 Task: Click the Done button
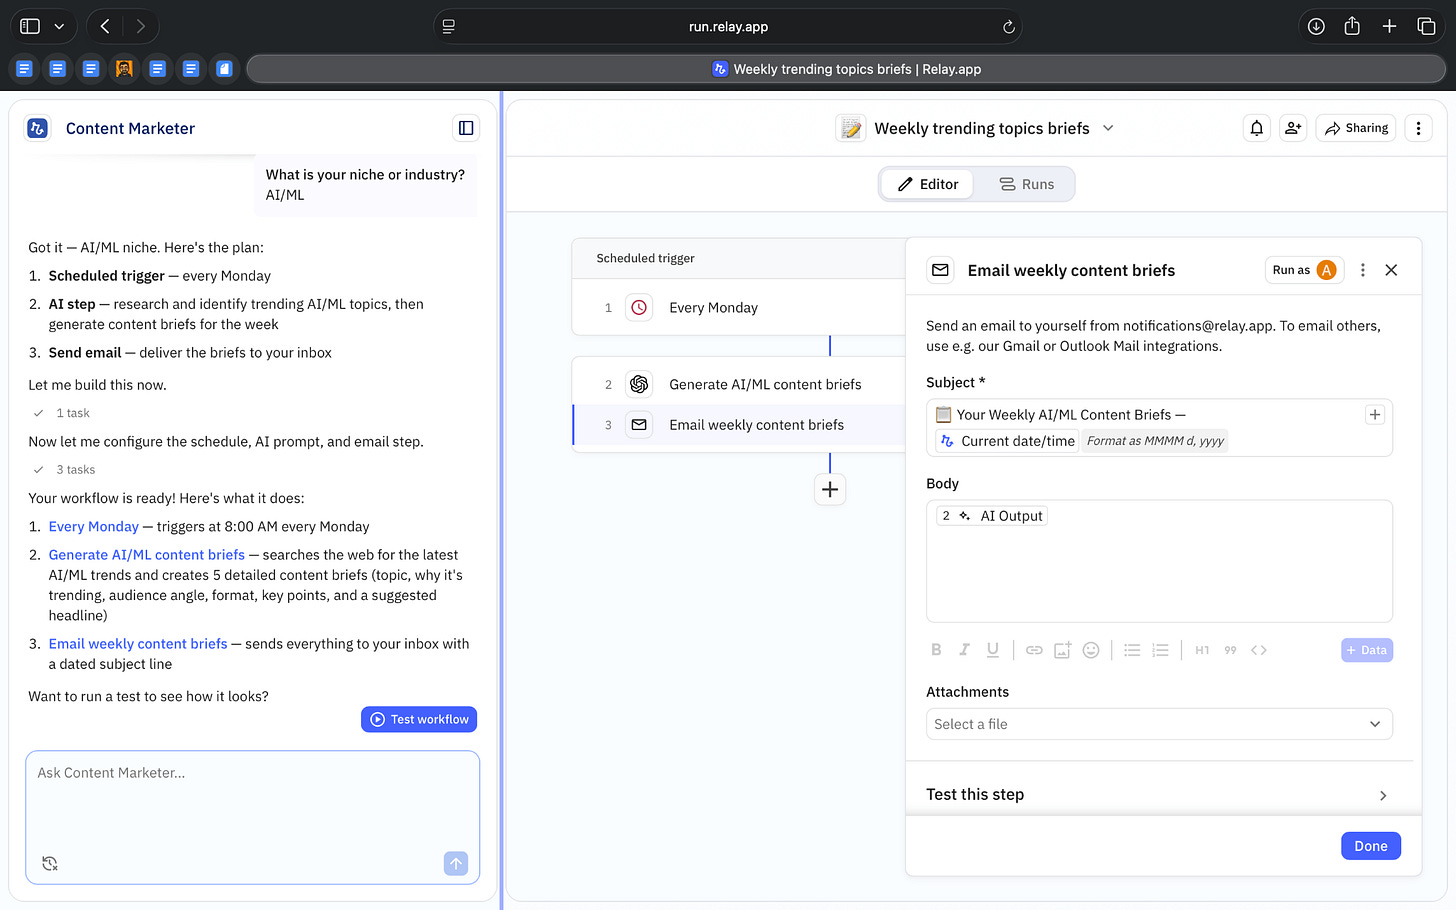[1371, 846]
